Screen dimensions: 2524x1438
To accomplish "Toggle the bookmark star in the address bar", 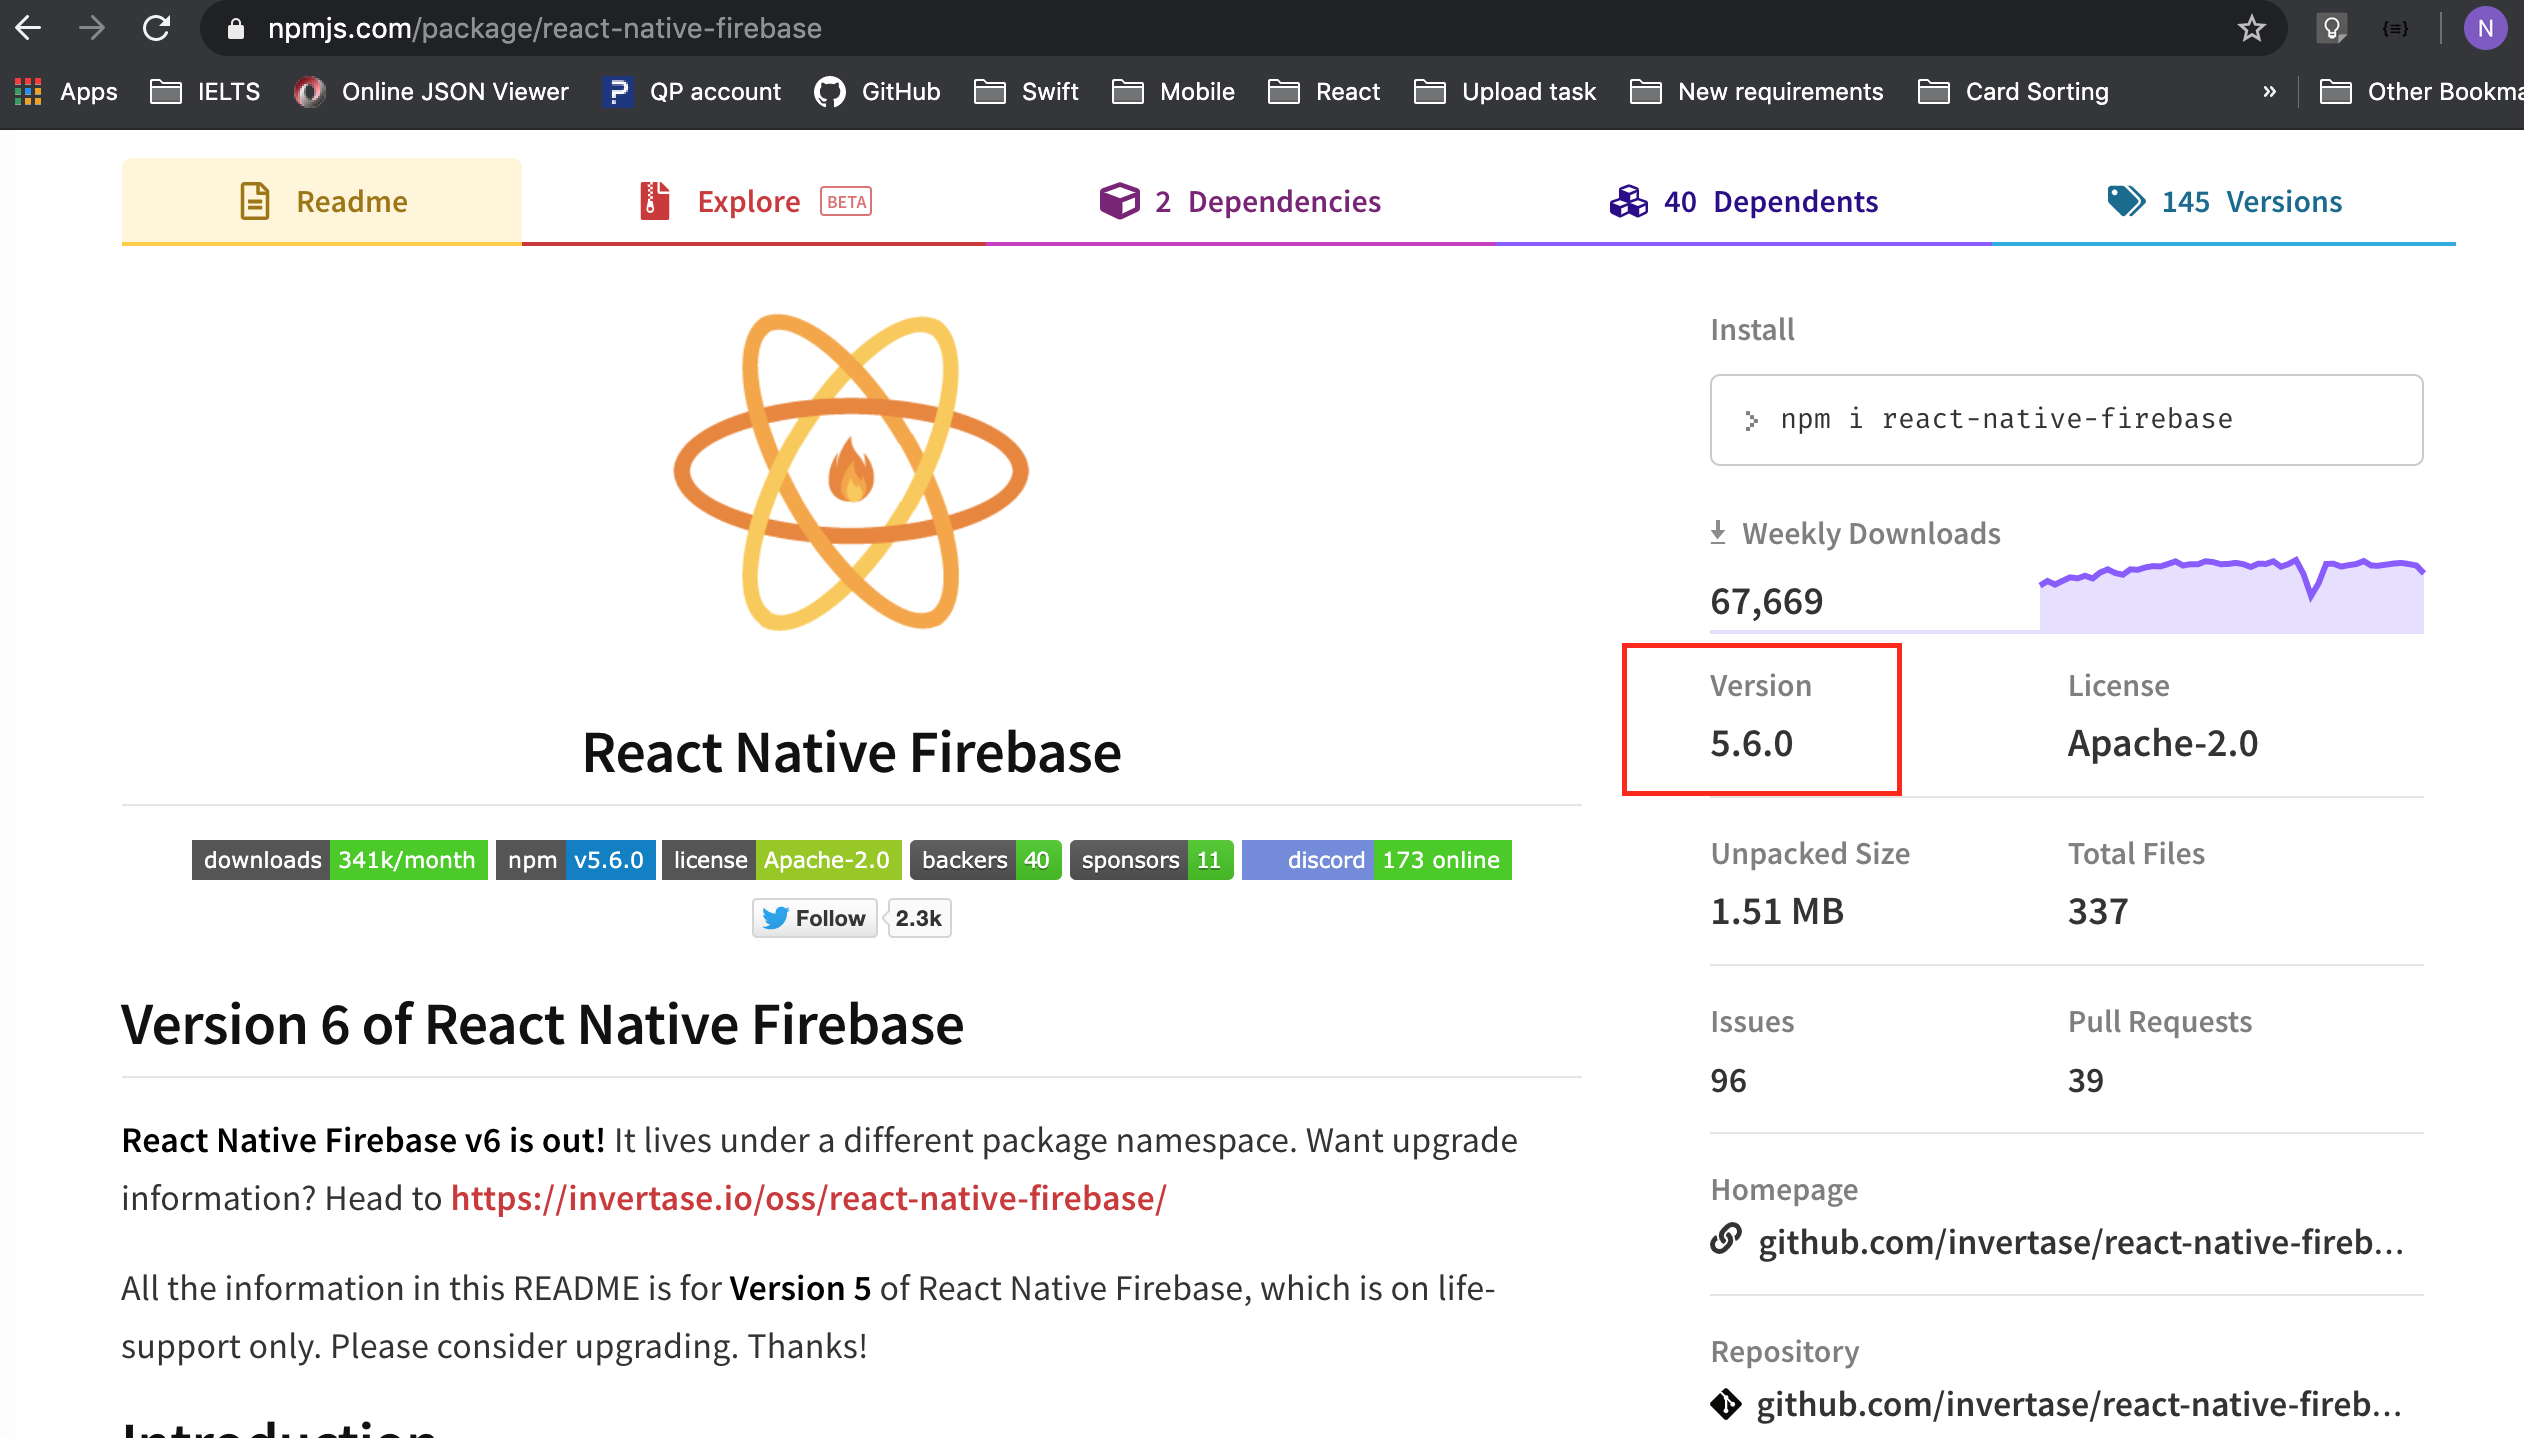I will tap(2251, 27).
